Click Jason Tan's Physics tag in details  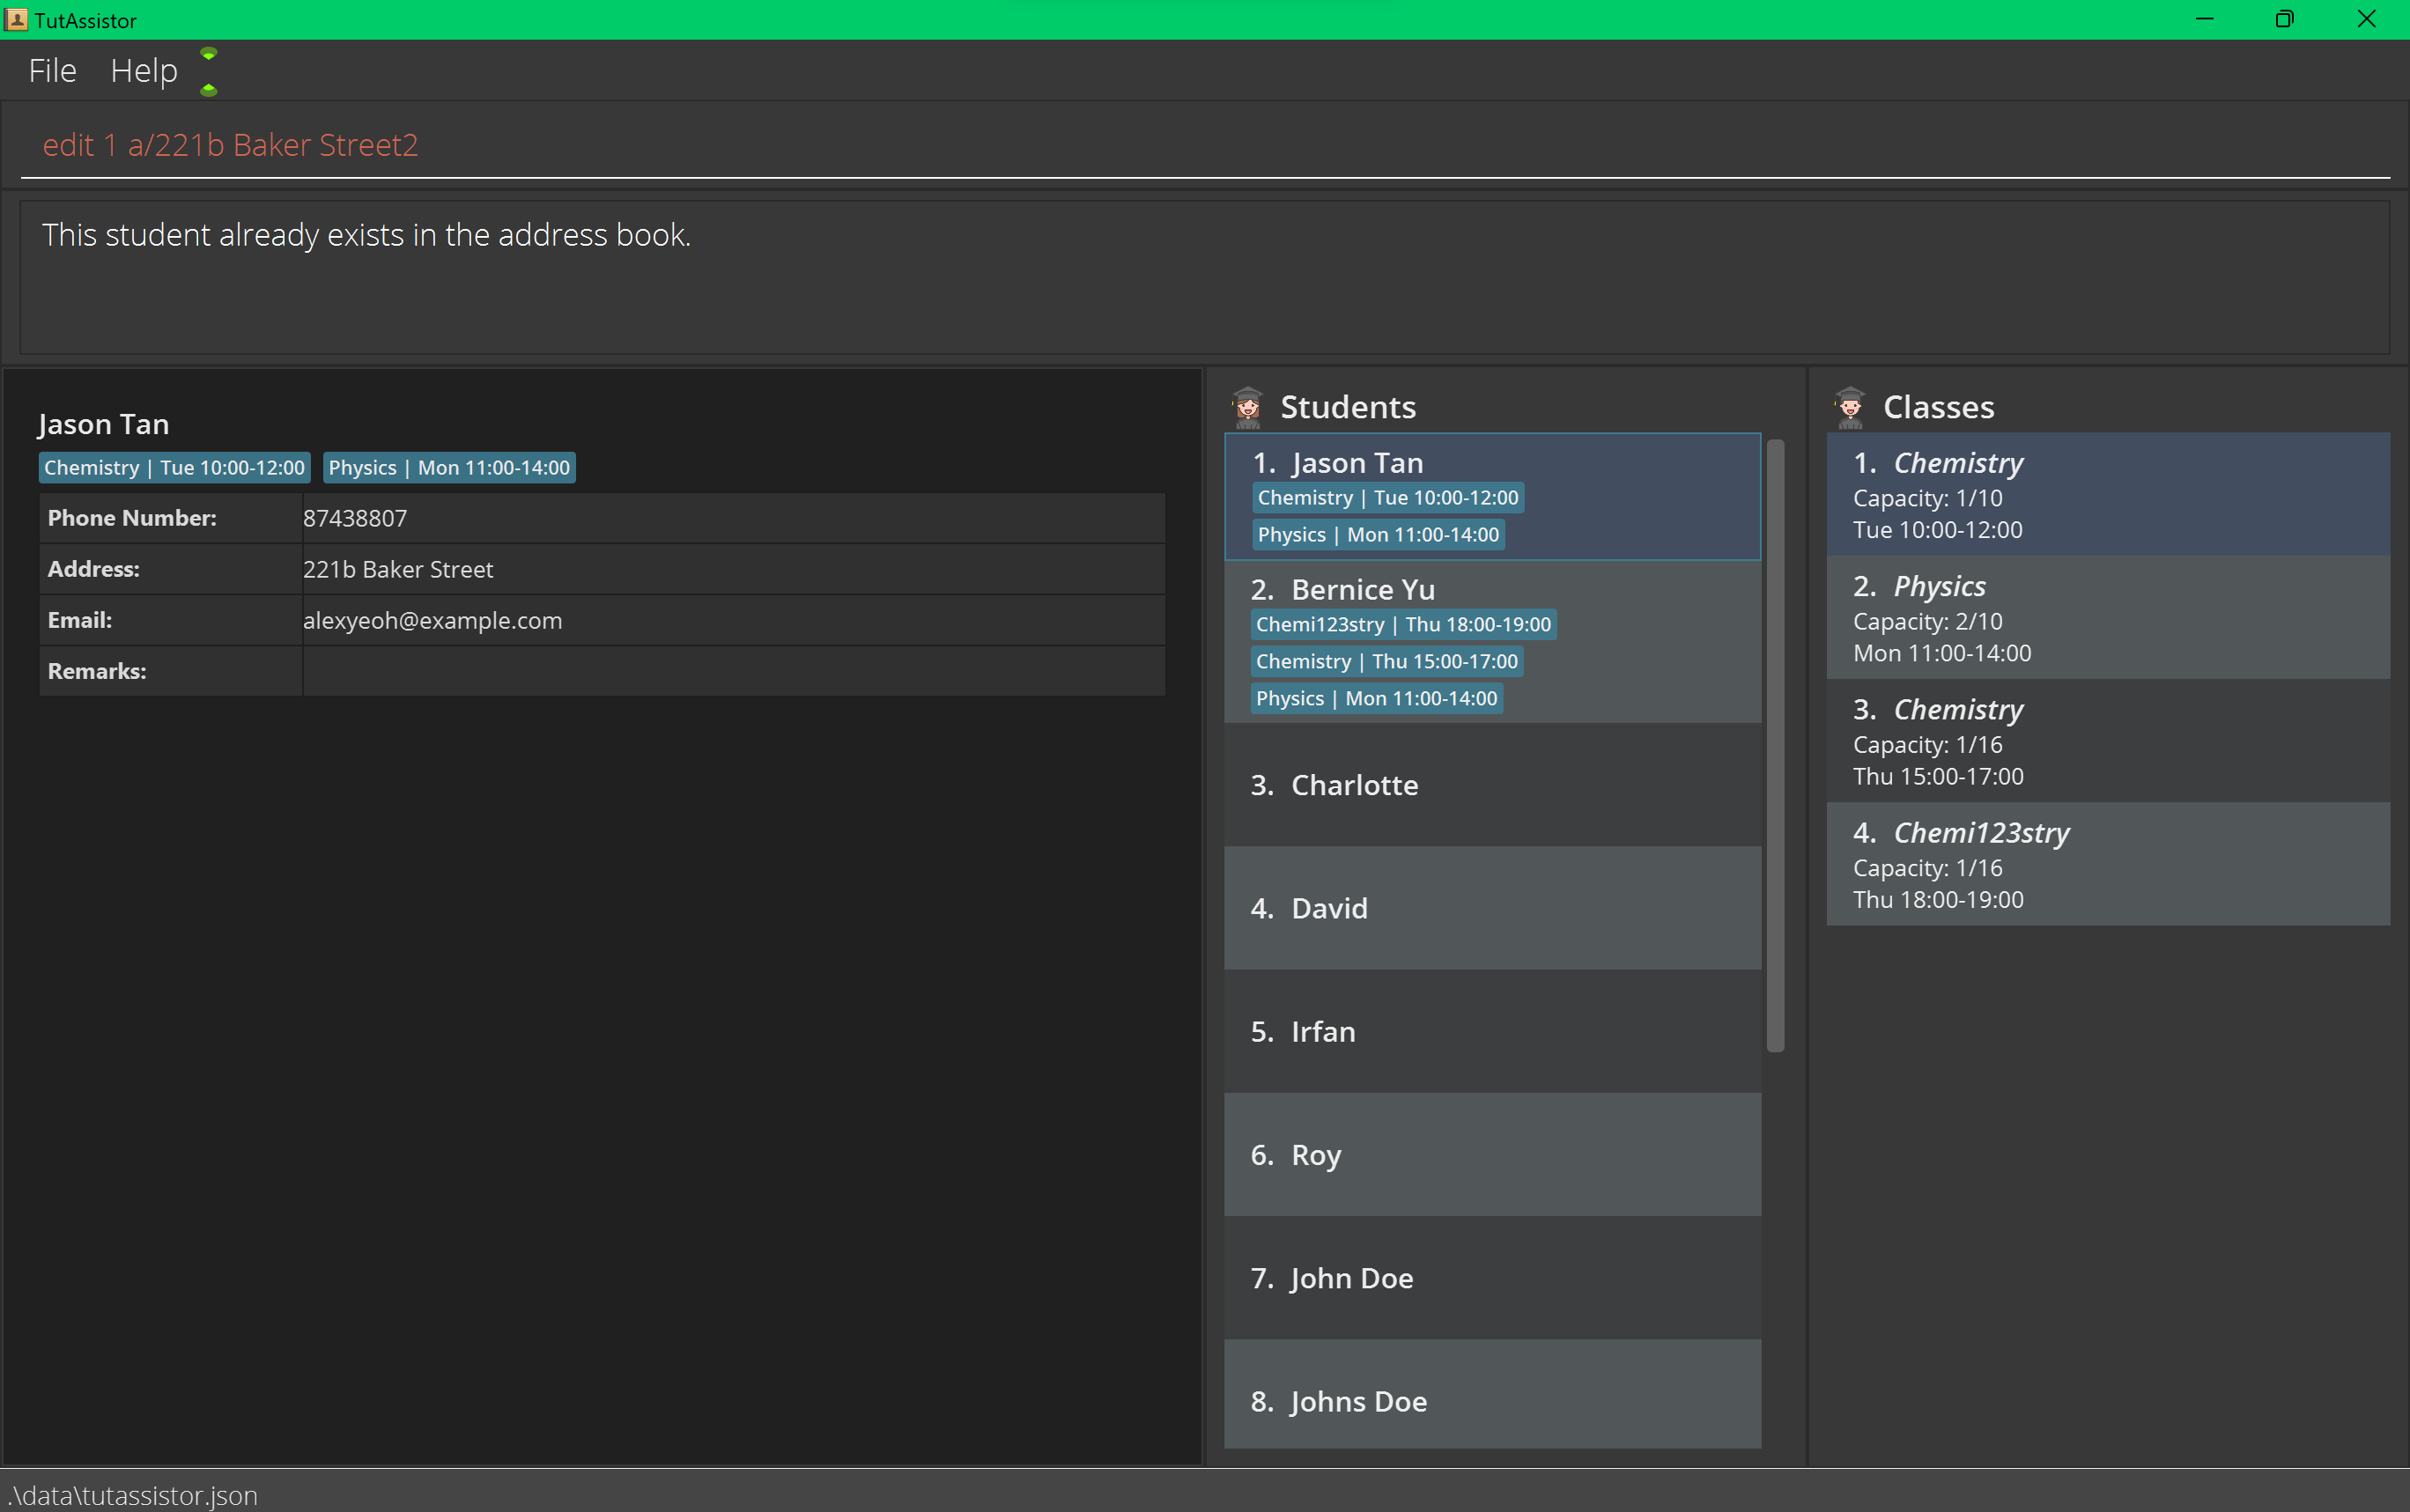[x=448, y=468]
